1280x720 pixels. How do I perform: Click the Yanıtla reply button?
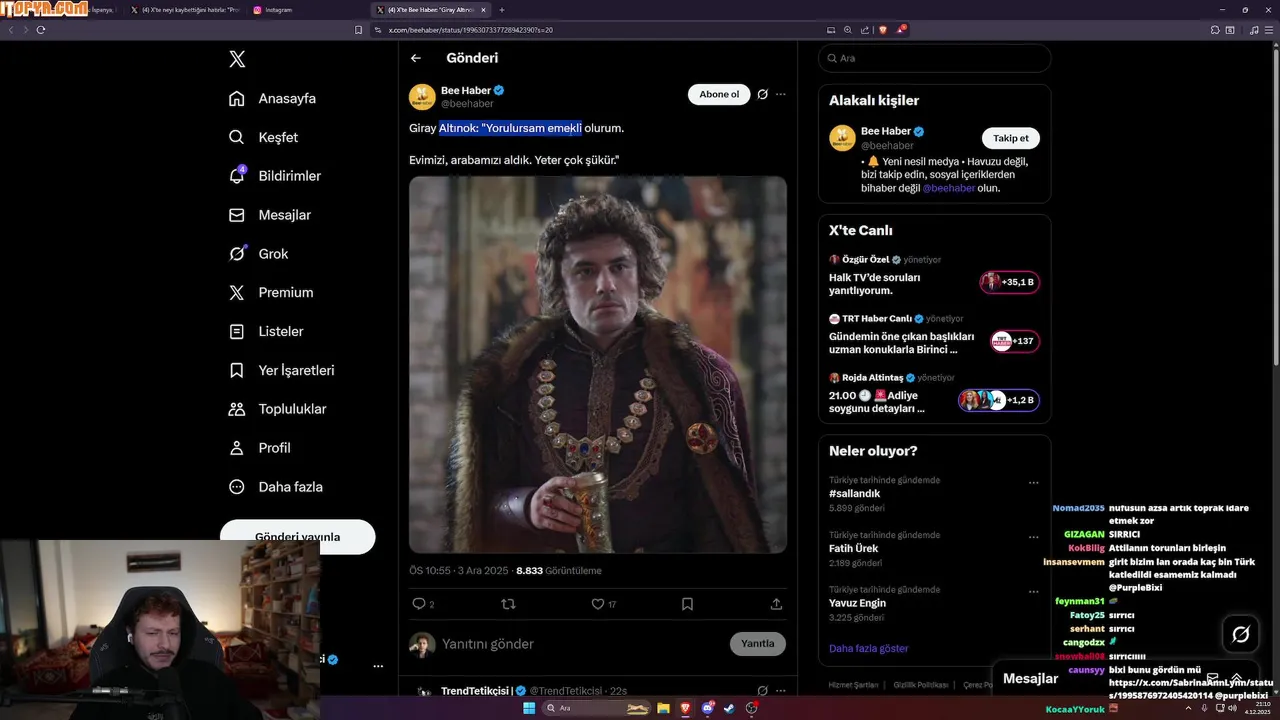(758, 644)
